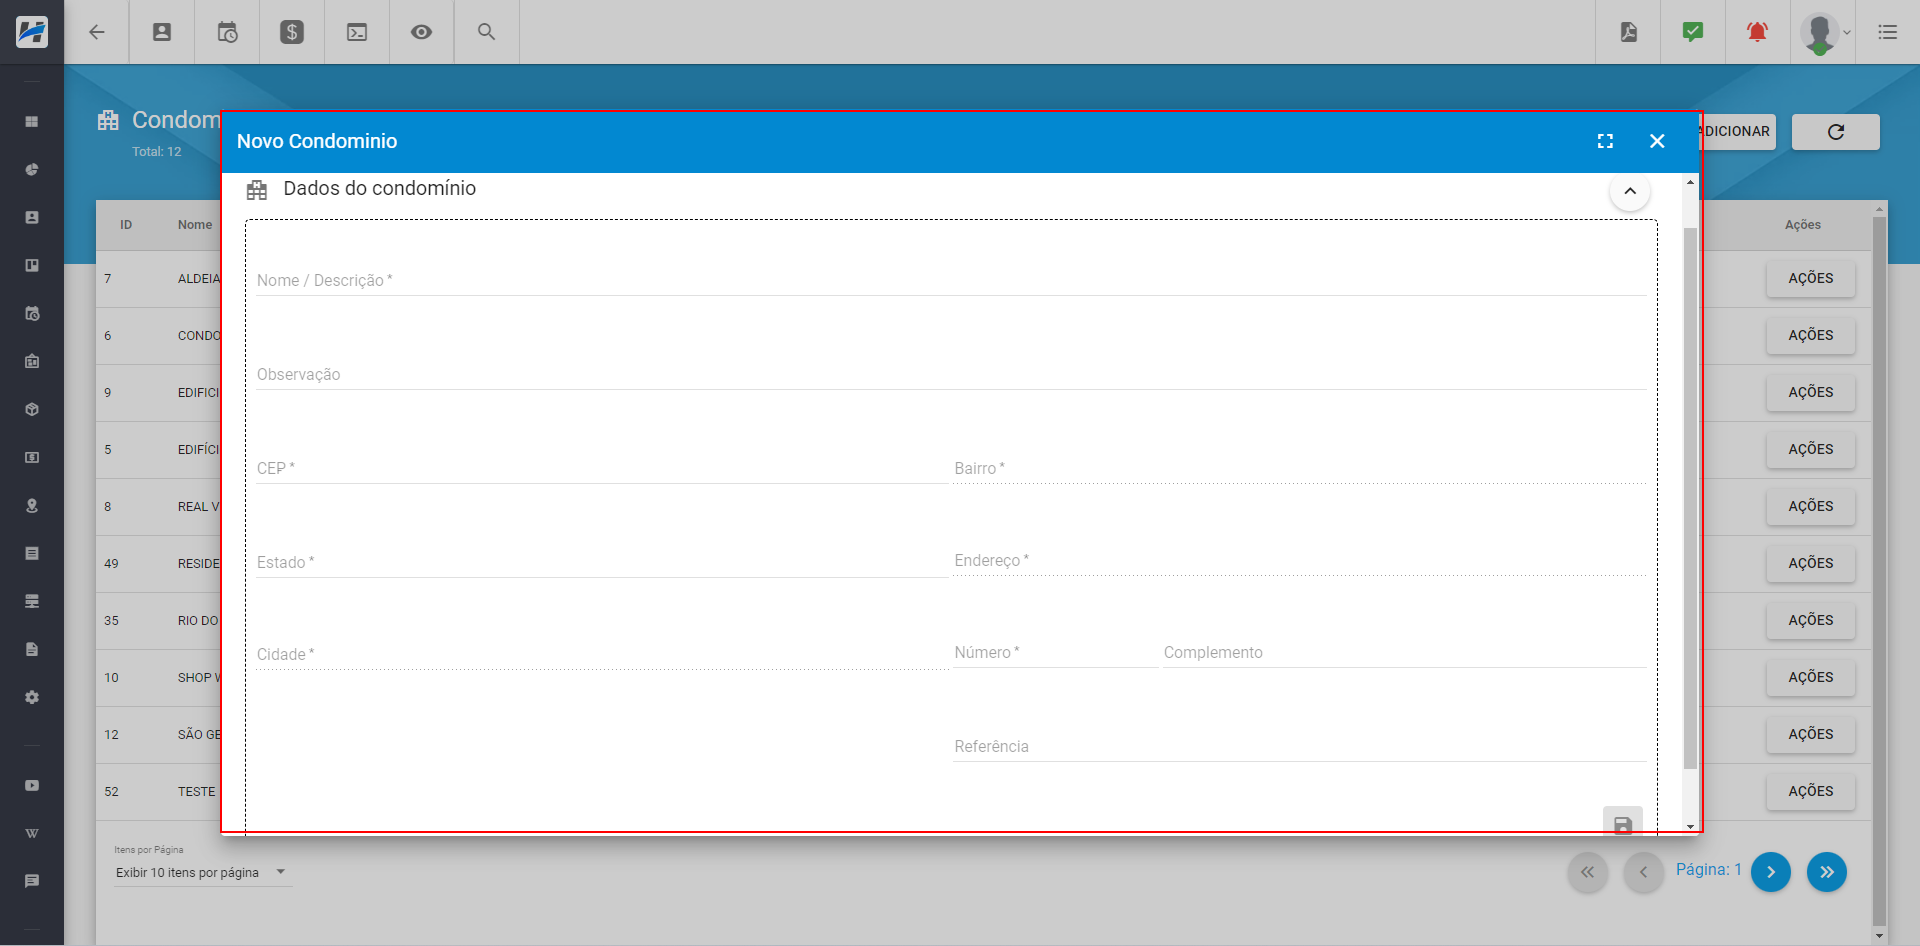The height and width of the screenshot is (946, 1920).
Task: Open the user avatar menu
Action: pyautogui.click(x=1825, y=33)
